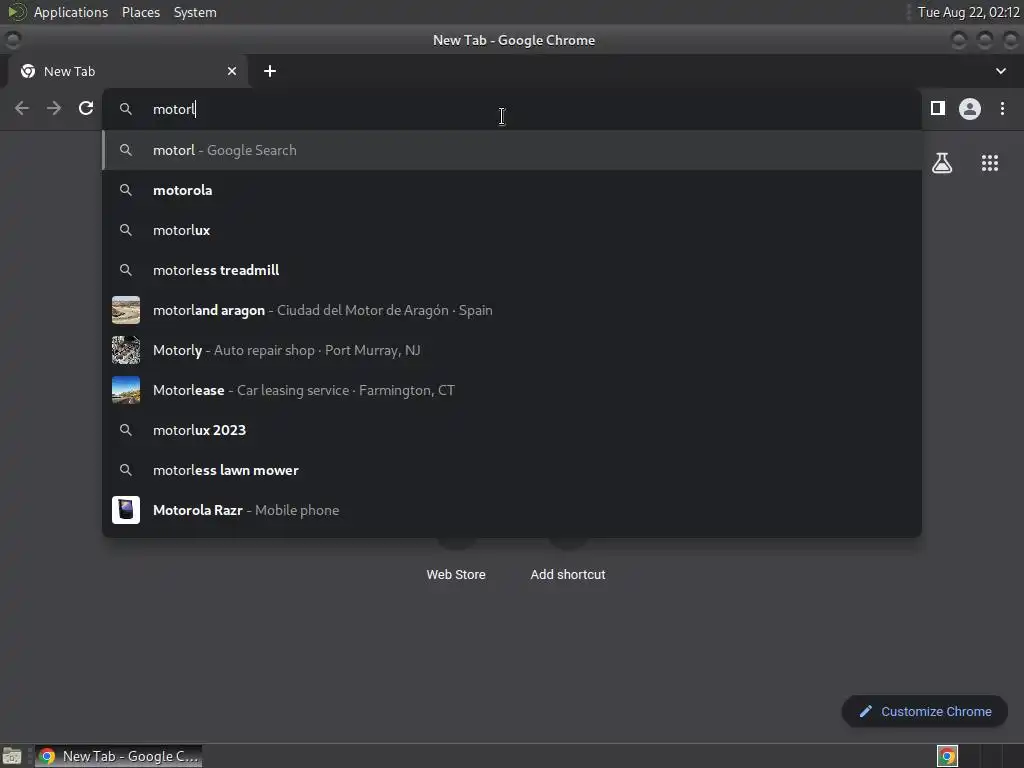Open the Places menu
Screen dimensions: 1024x768
141,12
